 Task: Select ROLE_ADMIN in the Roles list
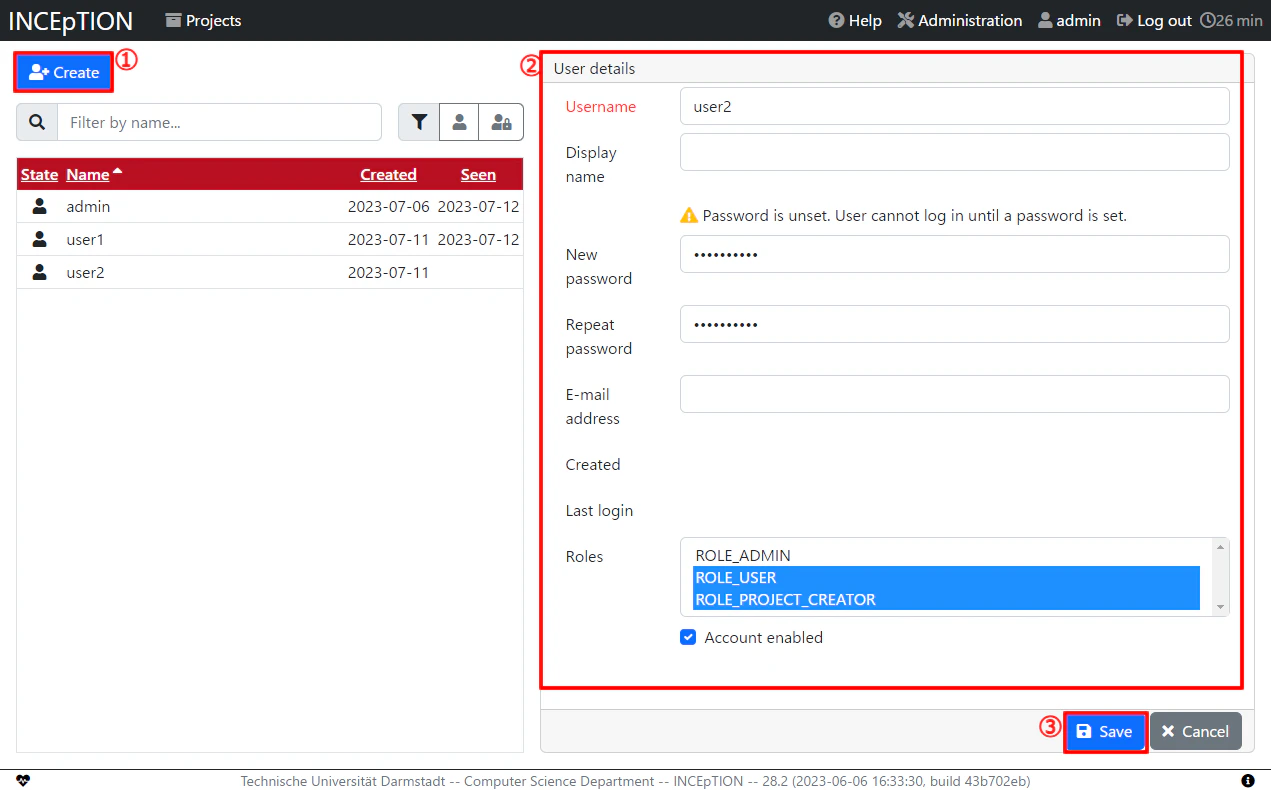click(946, 555)
